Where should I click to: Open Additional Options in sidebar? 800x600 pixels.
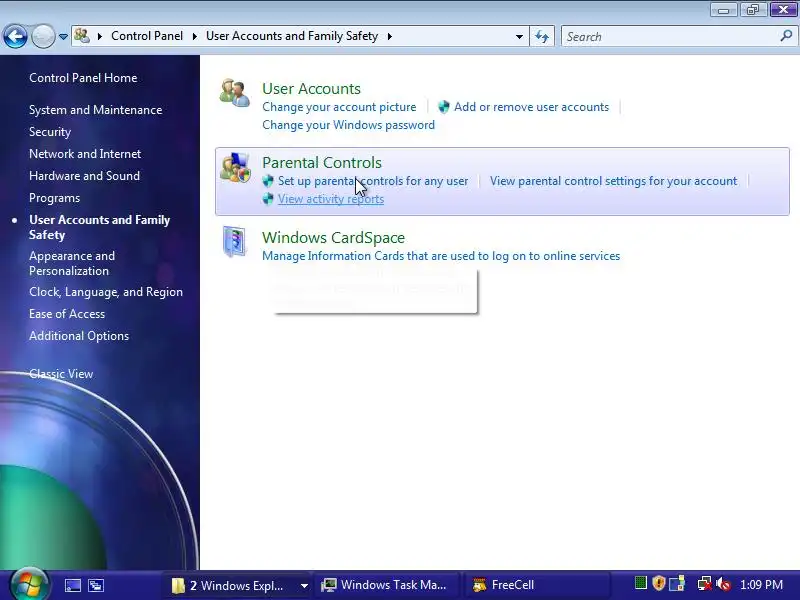[79, 336]
